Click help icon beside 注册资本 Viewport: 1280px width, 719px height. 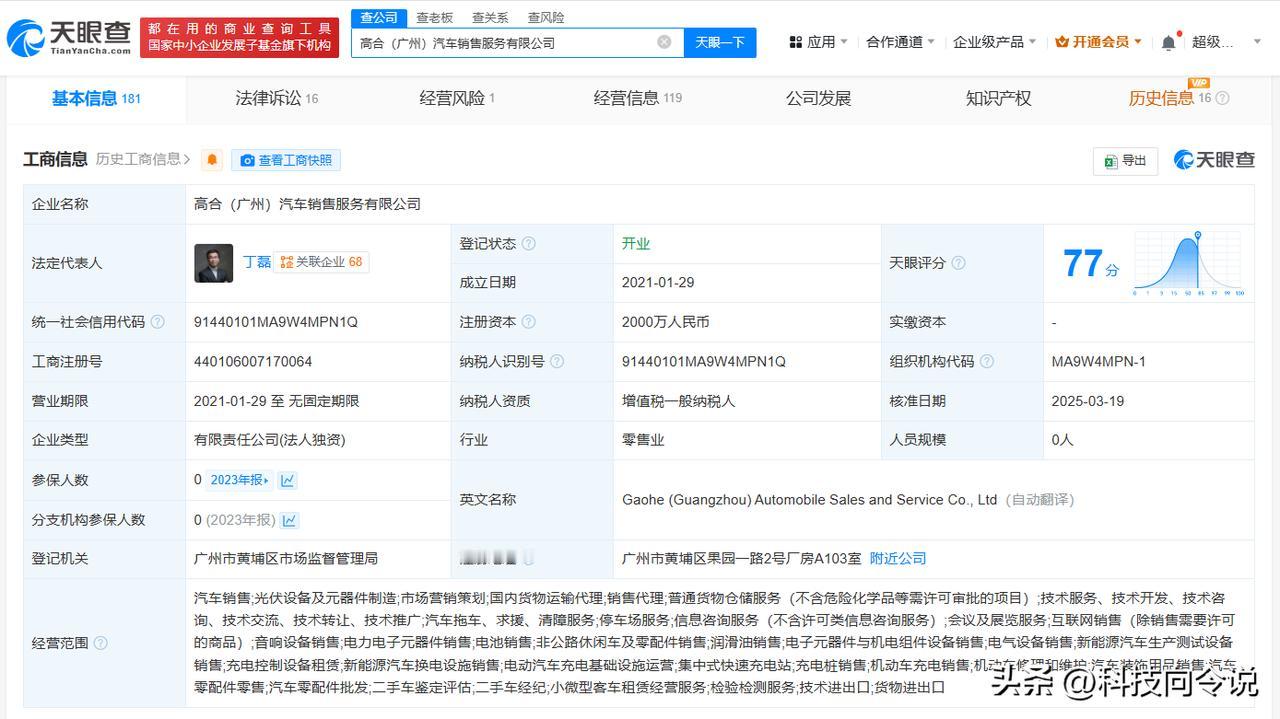pyautogui.click(x=529, y=322)
